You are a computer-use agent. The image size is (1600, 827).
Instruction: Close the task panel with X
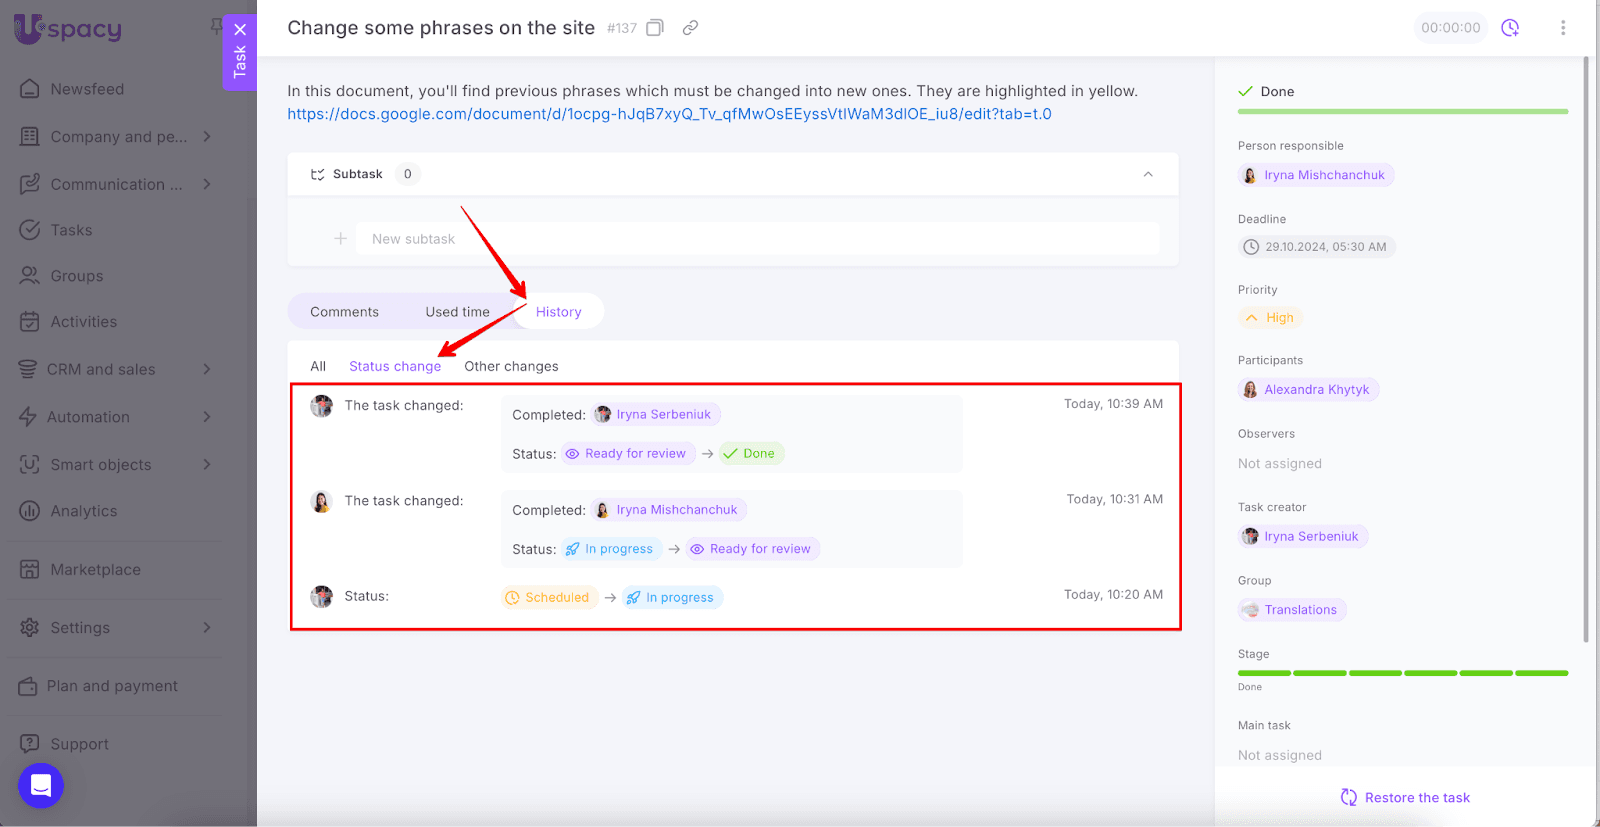pyautogui.click(x=240, y=30)
